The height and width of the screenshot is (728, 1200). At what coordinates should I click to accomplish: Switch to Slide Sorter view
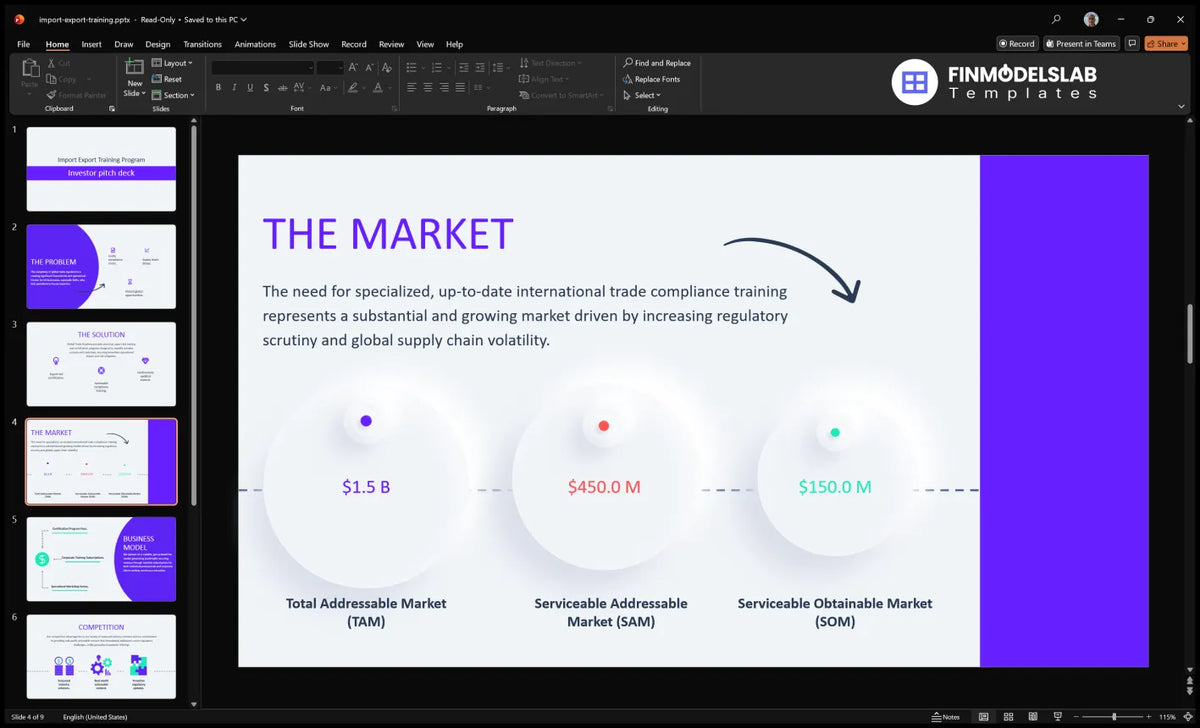pyautogui.click(x=1008, y=716)
